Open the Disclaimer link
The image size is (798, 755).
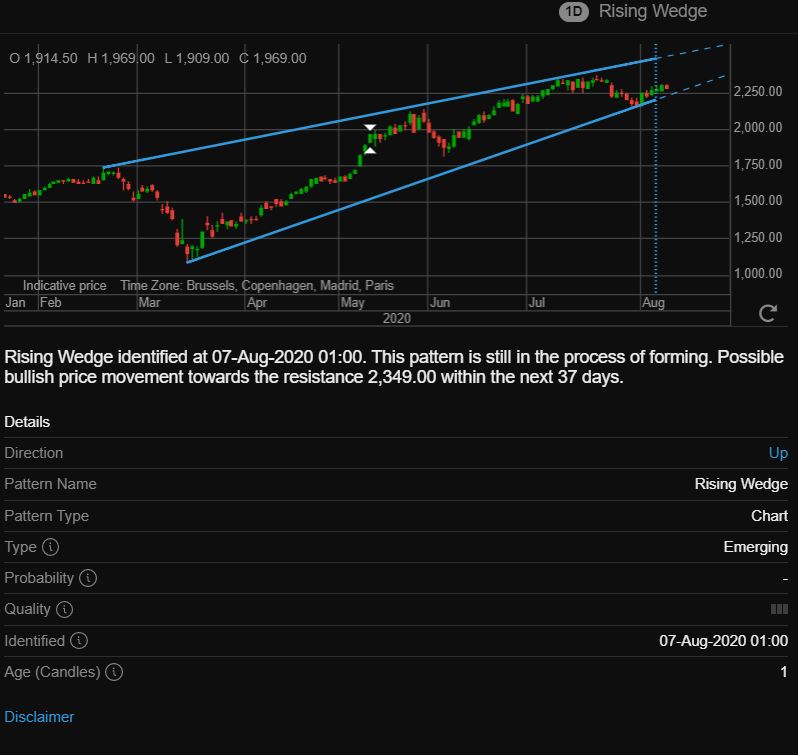[x=39, y=717]
